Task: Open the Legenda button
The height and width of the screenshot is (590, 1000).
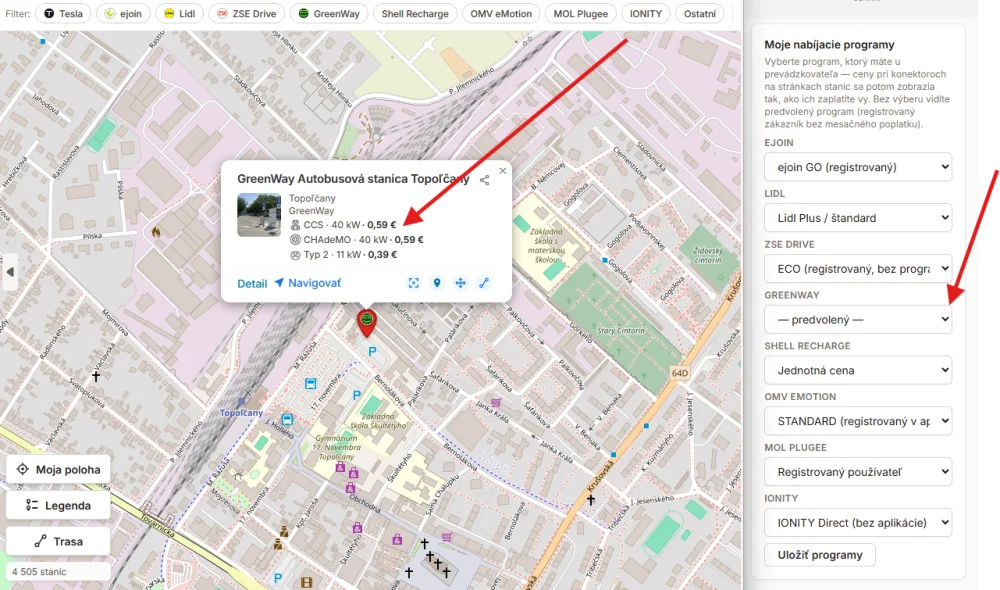Action: coord(58,505)
